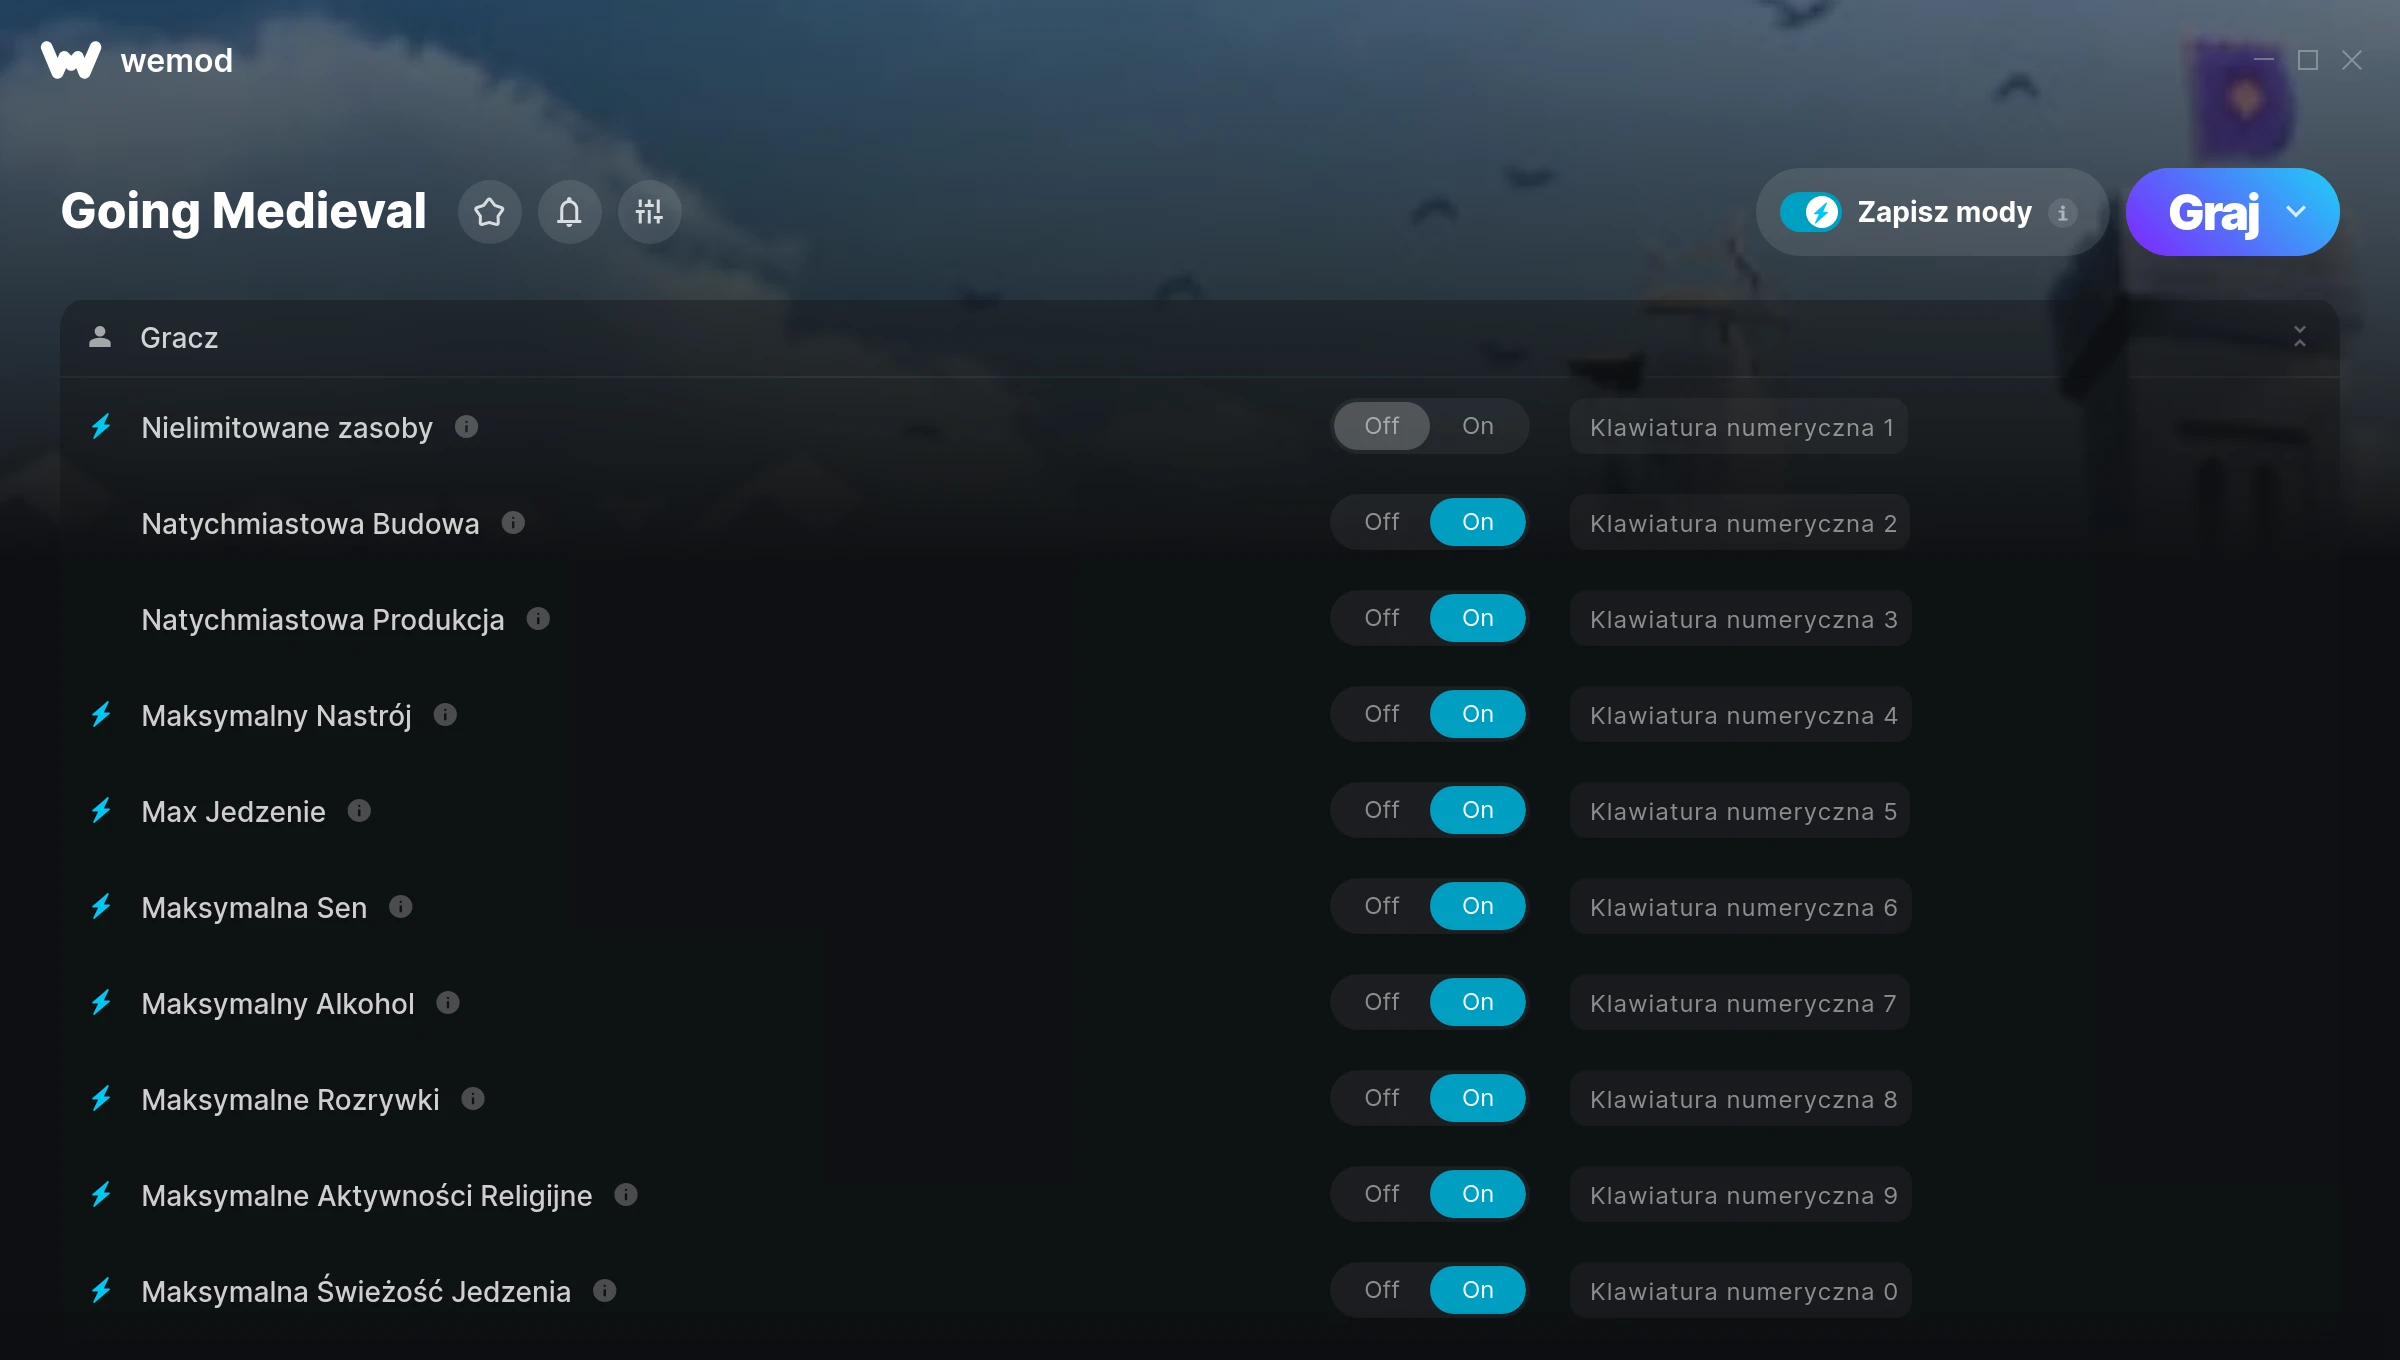Switch off Maksymalna Sen toggle

1382,906
